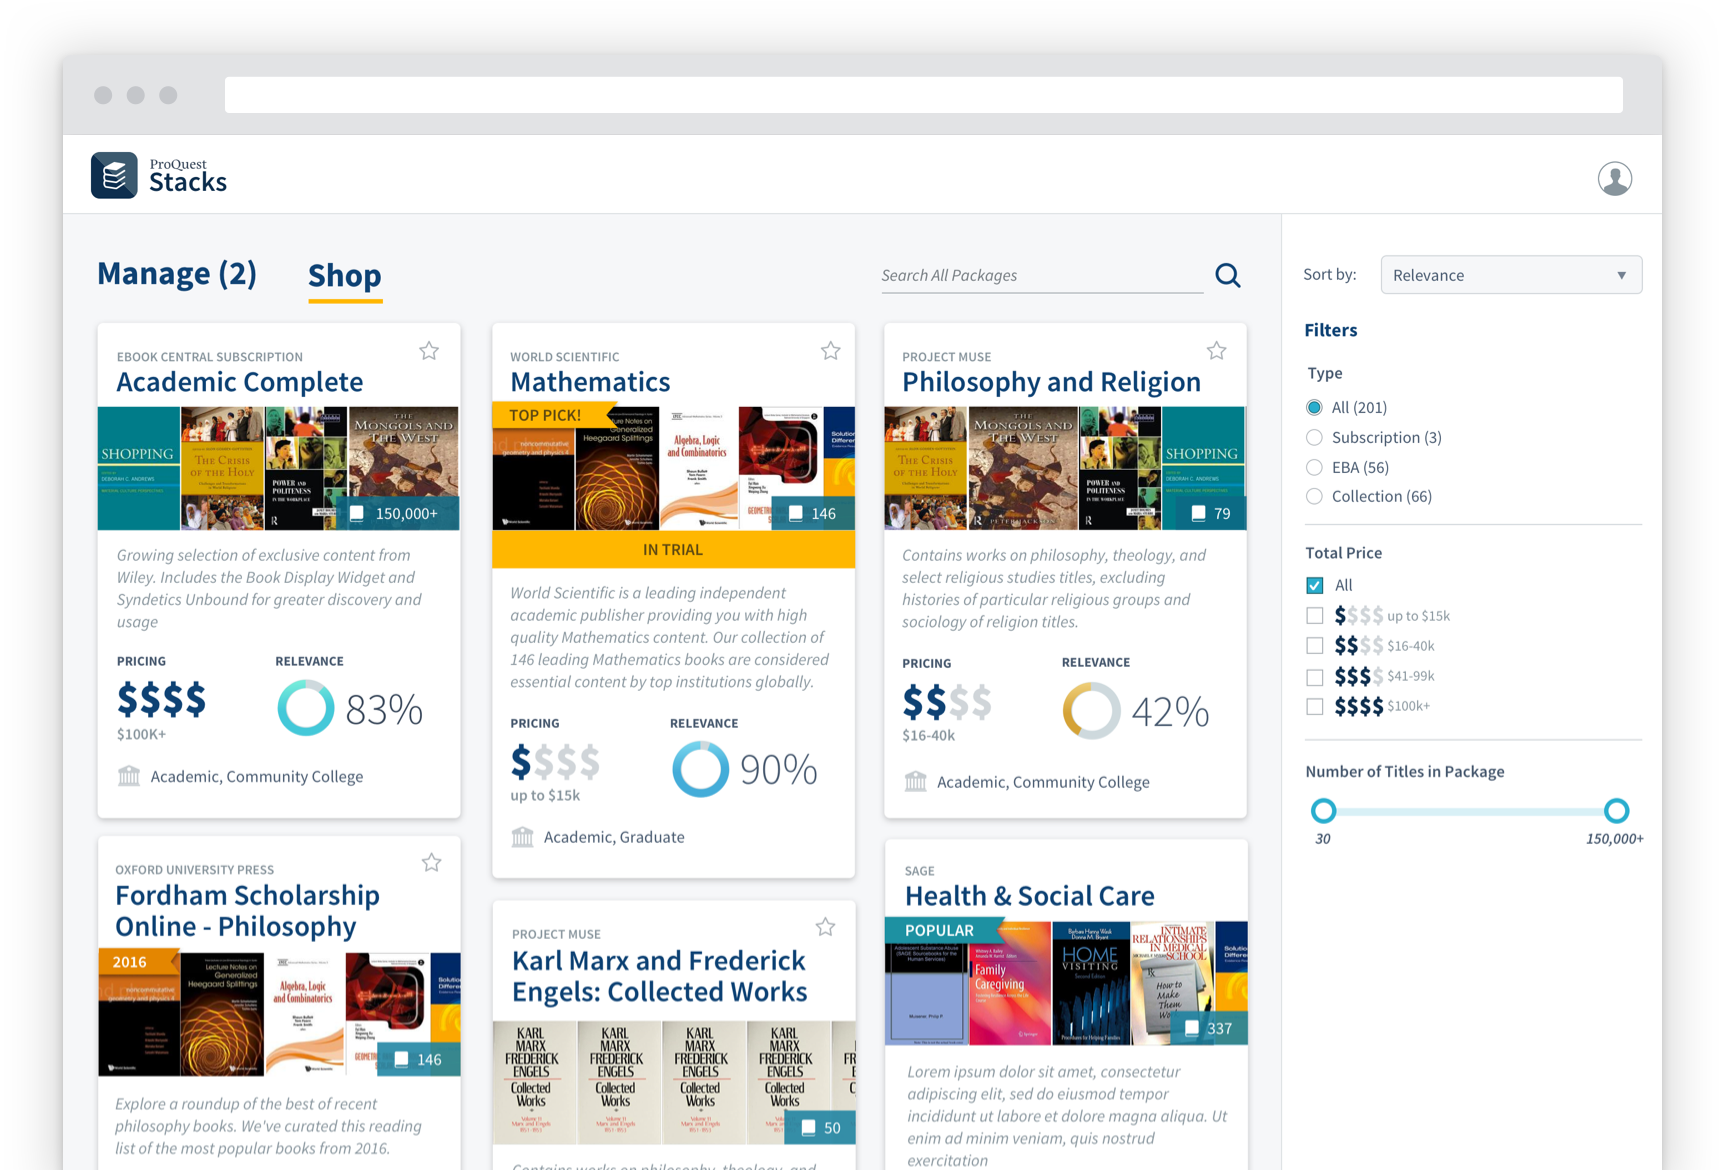Click the 337 titles badge on Health & Social Care

(x=1209, y=1028)
